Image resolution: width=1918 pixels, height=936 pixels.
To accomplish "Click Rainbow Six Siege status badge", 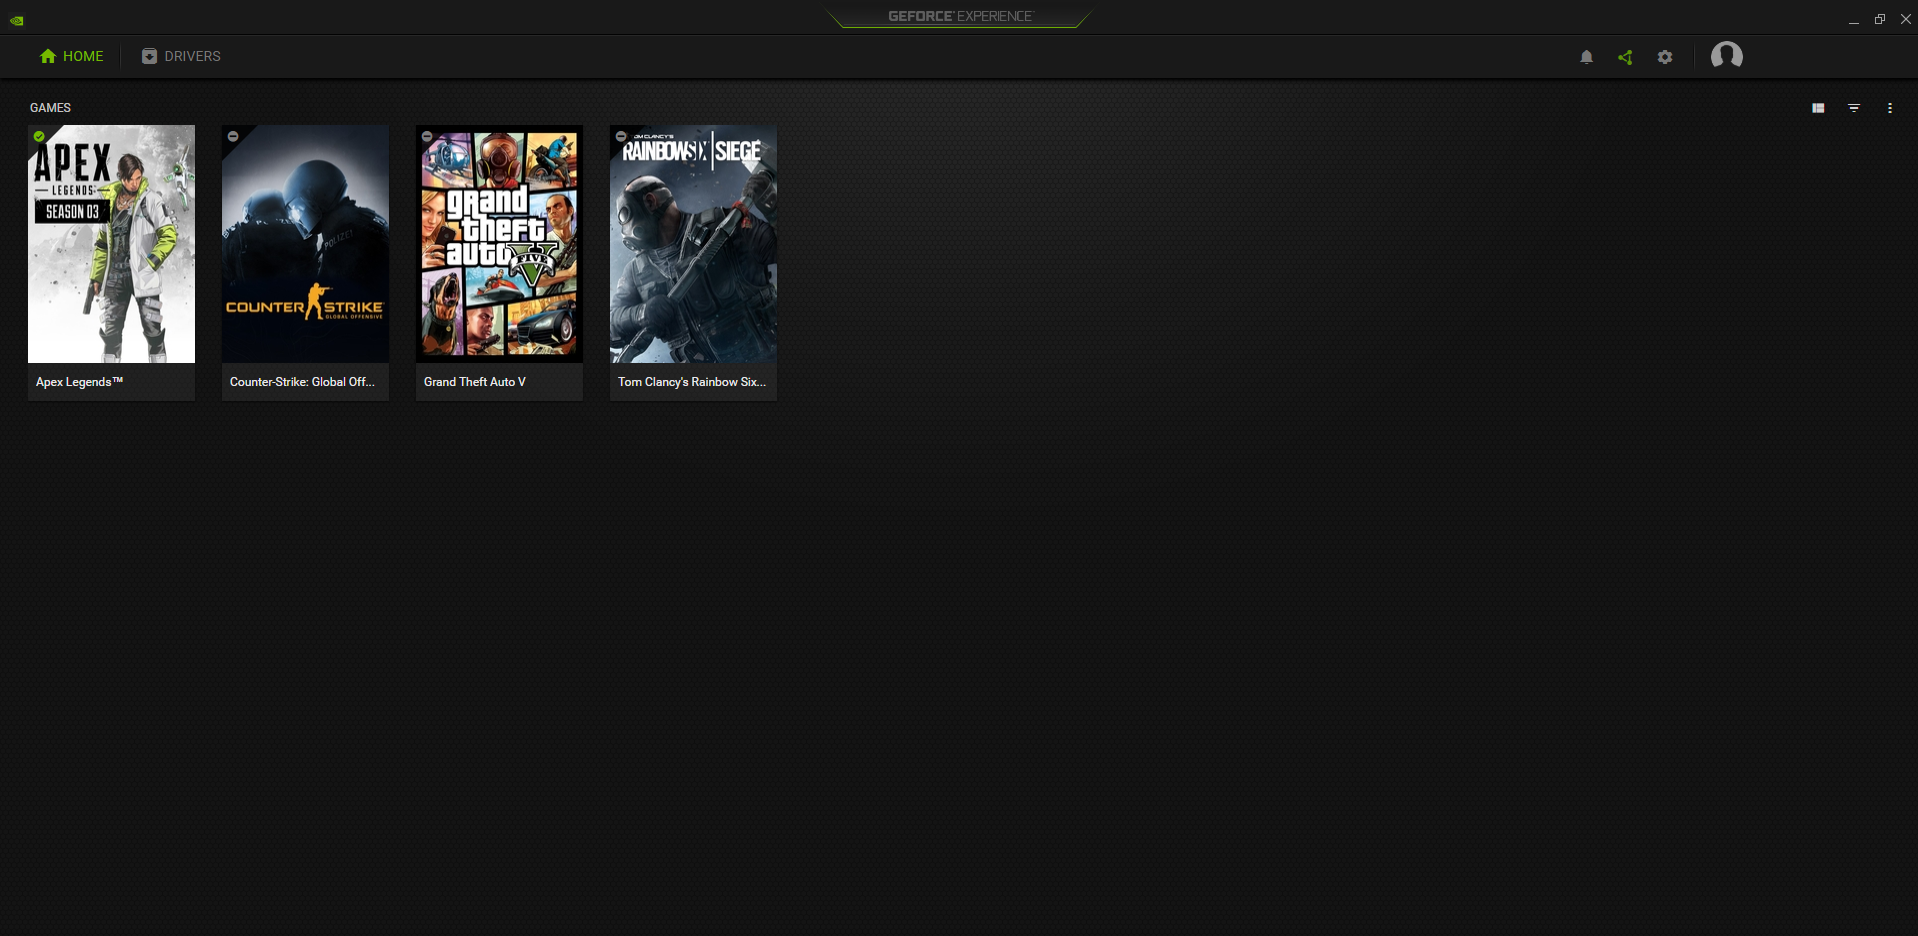I will (x=621, y=136).
